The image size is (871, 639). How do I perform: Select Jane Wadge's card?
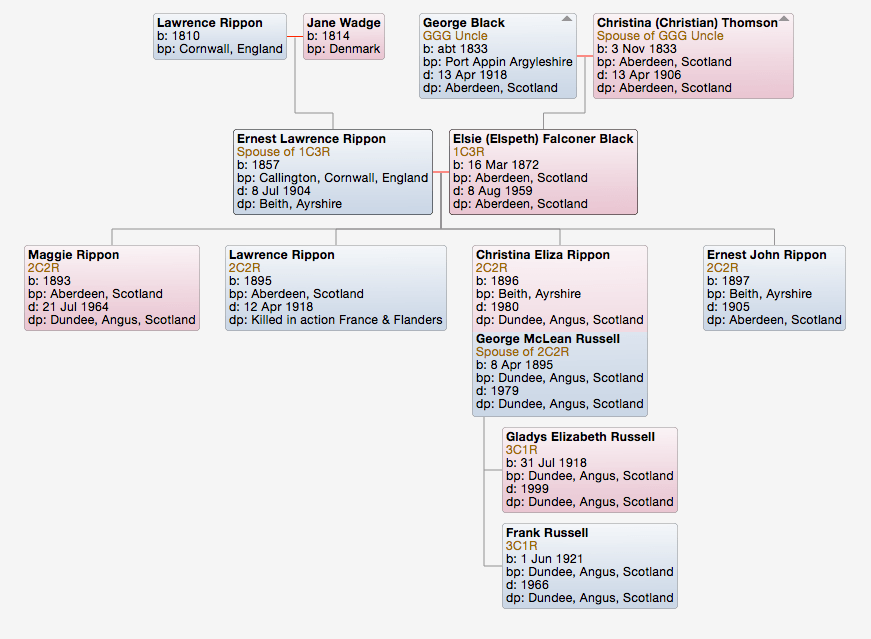click(x=343, y=36)
